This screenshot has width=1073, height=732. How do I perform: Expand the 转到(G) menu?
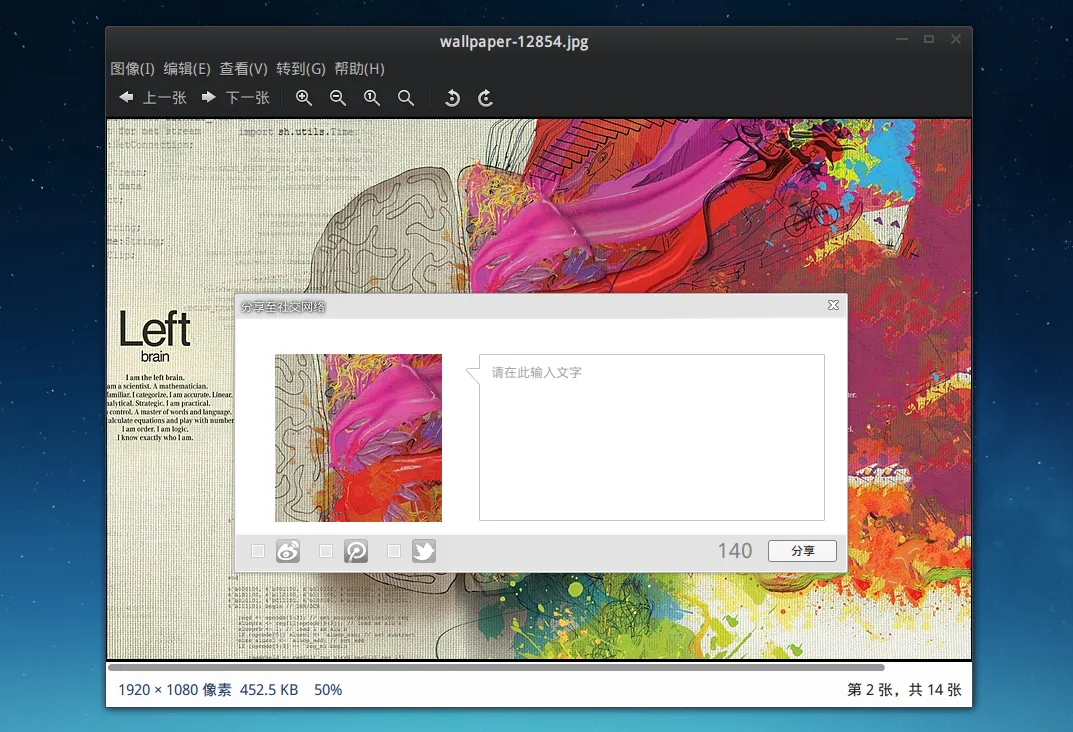(301, 69)
